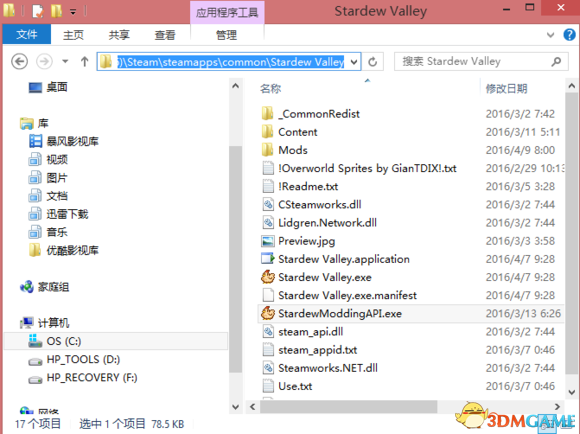Expand the ribbon with the chevron

coord(550,35)
